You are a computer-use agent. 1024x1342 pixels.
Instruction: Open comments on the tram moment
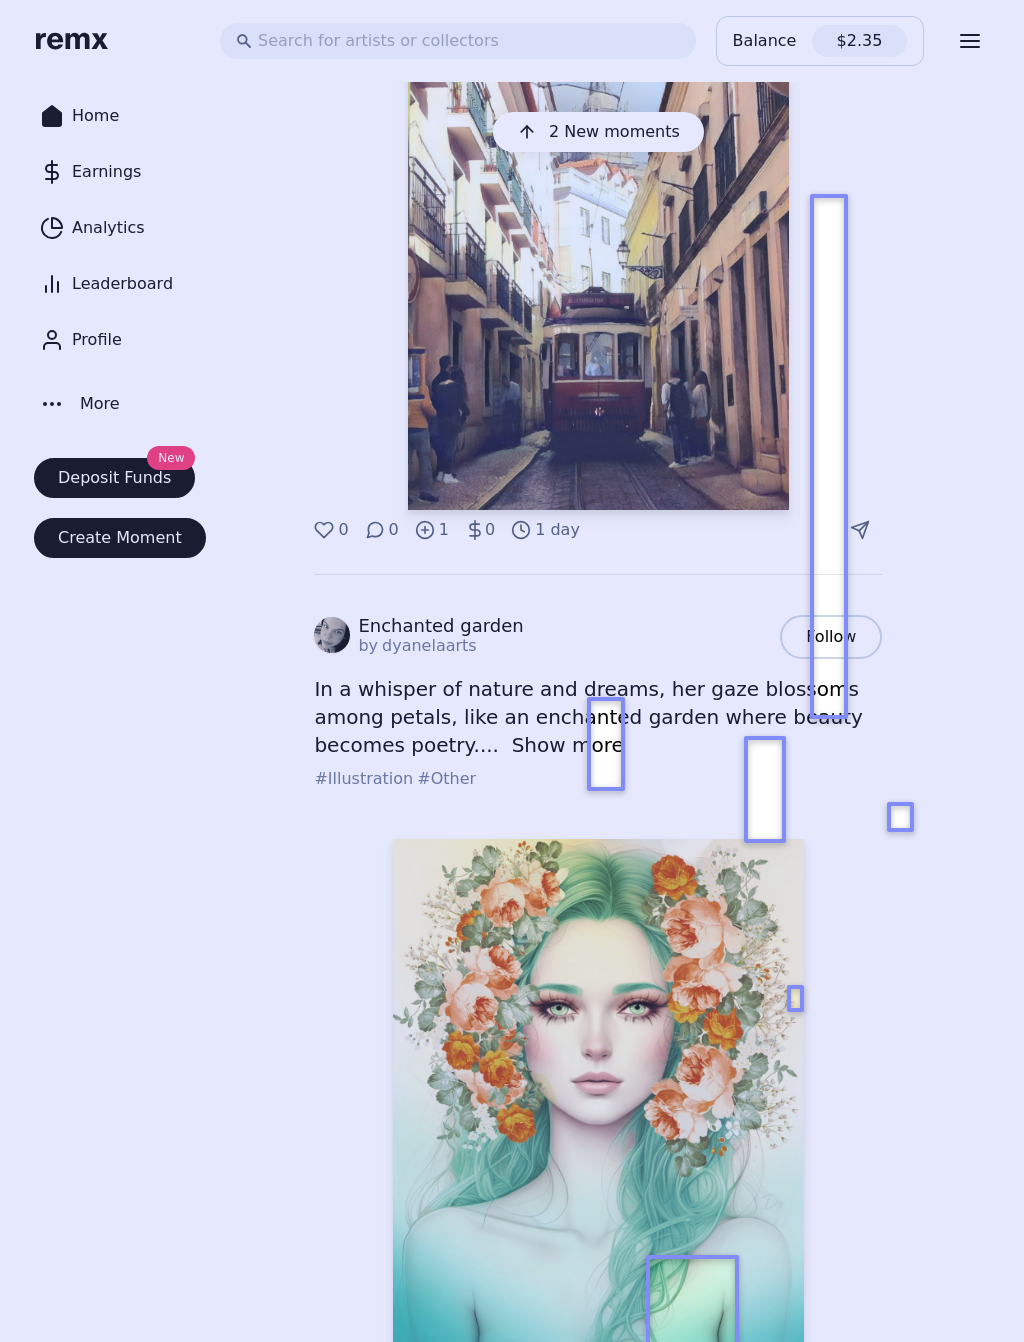click(375, 530)
